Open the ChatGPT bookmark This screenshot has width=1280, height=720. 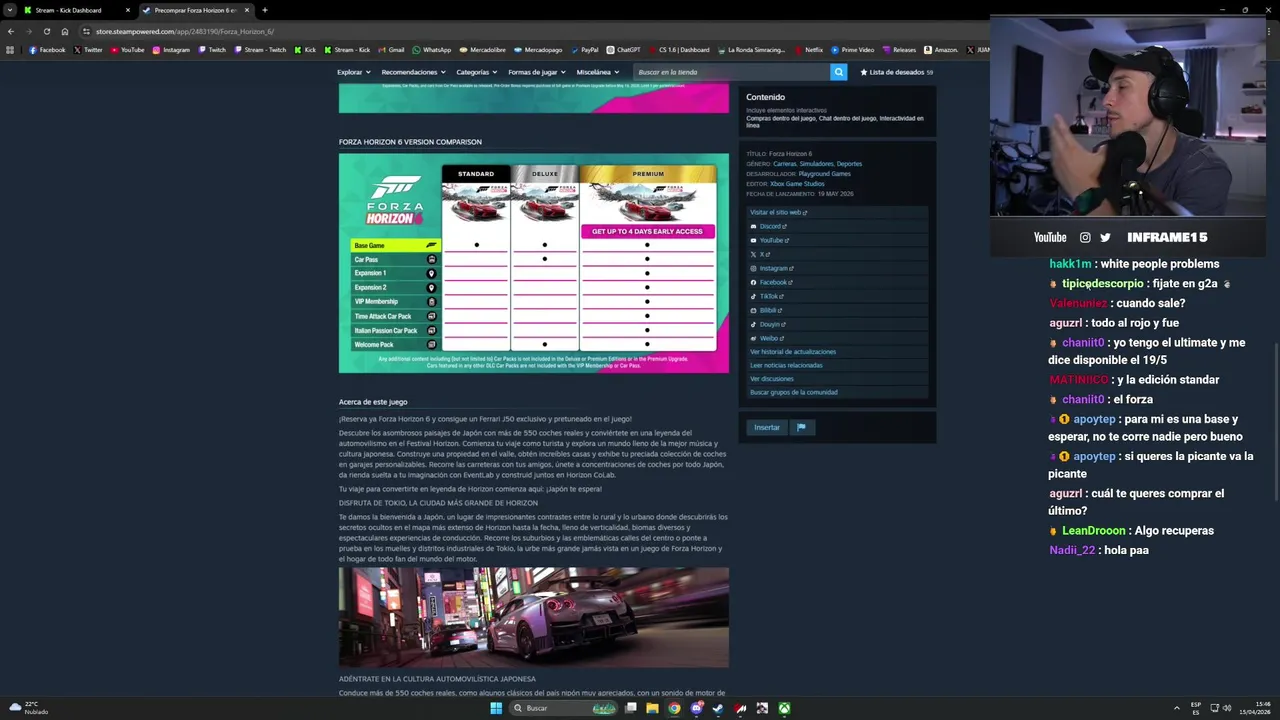click(x=623, y=50)
